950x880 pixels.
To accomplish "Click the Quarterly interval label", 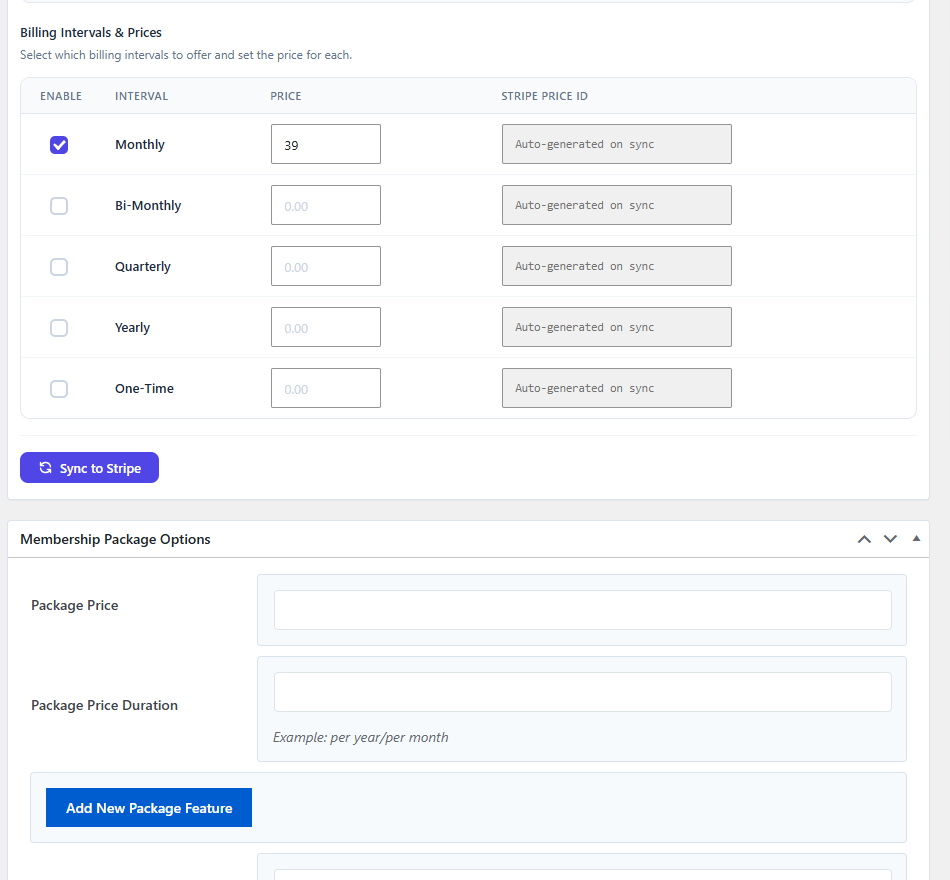I will (143, 267).
